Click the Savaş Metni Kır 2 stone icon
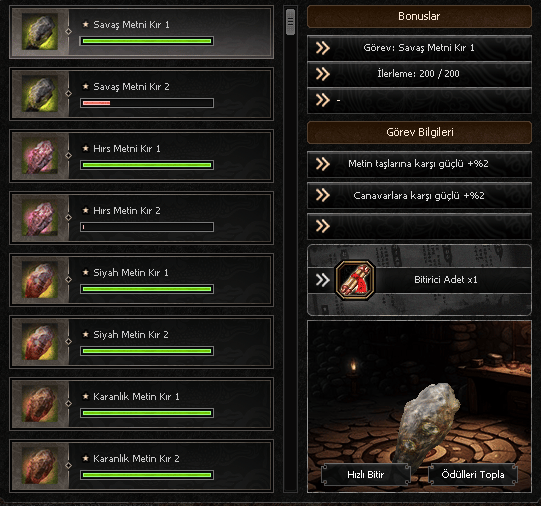 pyautogui.click(x=40, y=94)
